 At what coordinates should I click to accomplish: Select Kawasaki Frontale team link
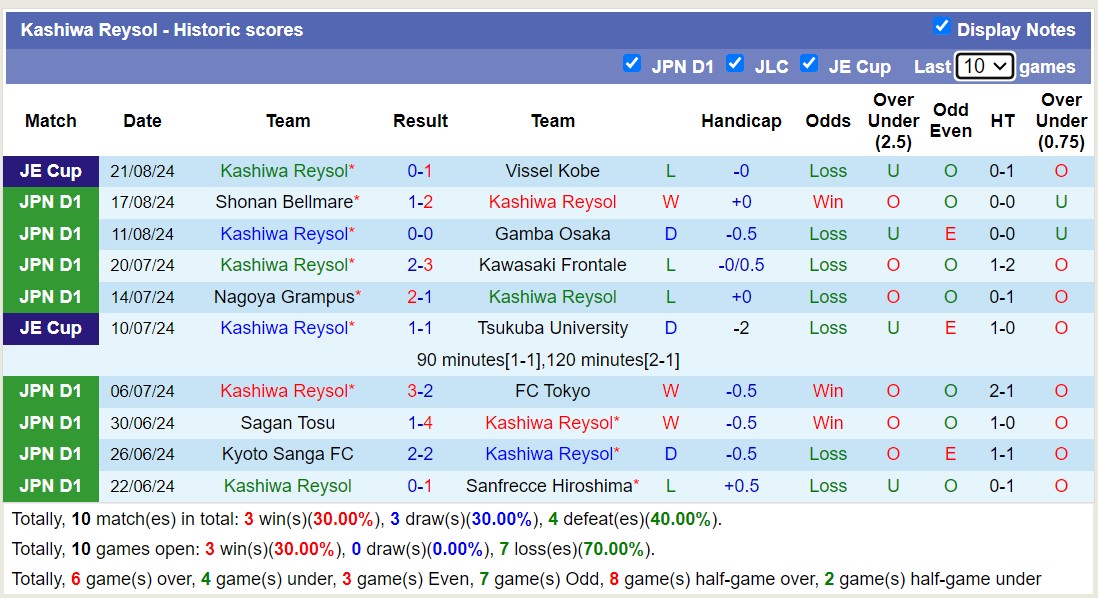coord(552,265)
